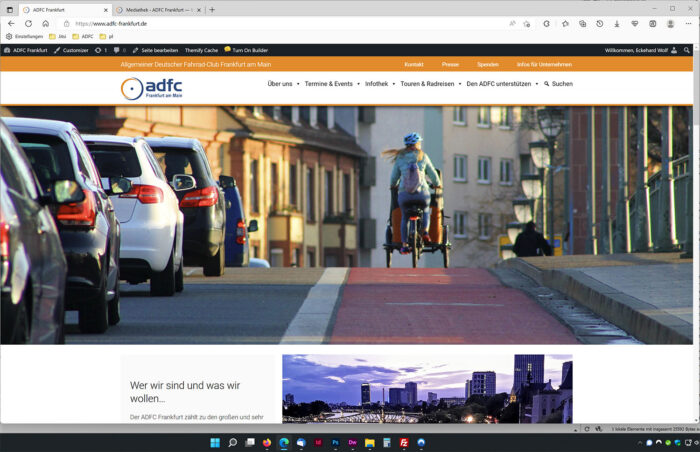Go to the browser home page icon
This screenshot has height=452, width=700.
(x=45, y=23)
